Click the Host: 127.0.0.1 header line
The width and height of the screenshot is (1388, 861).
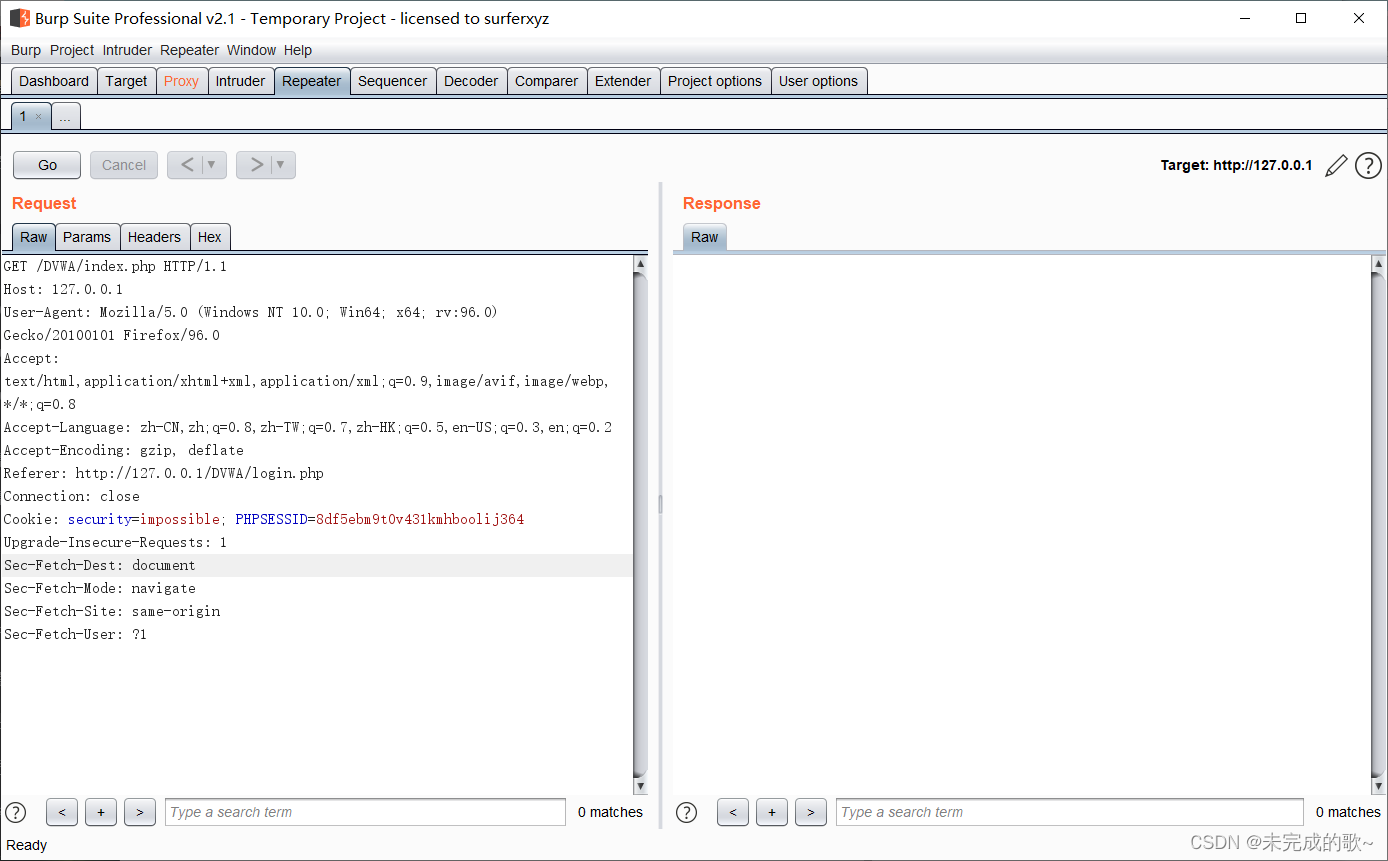(x=63, y=290)
